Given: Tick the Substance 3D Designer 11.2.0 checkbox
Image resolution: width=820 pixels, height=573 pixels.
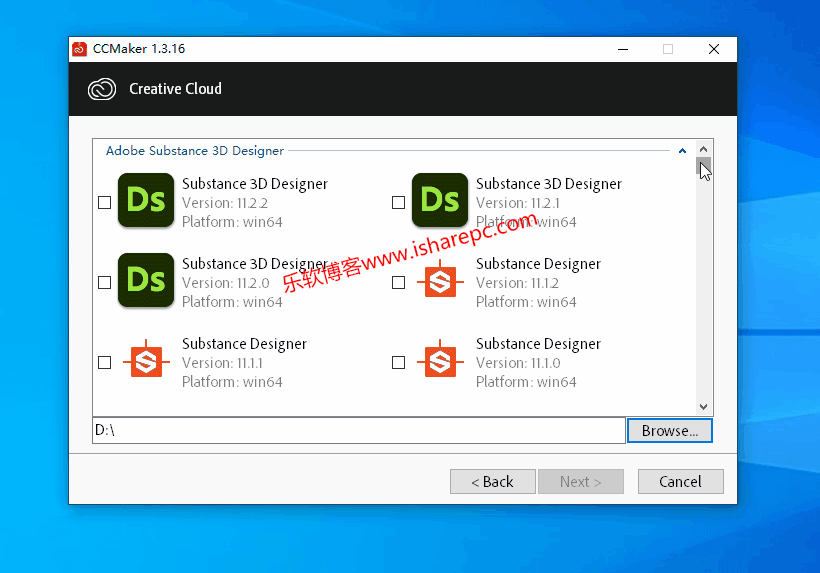Looking at the screenshot, I should (105, 282).
